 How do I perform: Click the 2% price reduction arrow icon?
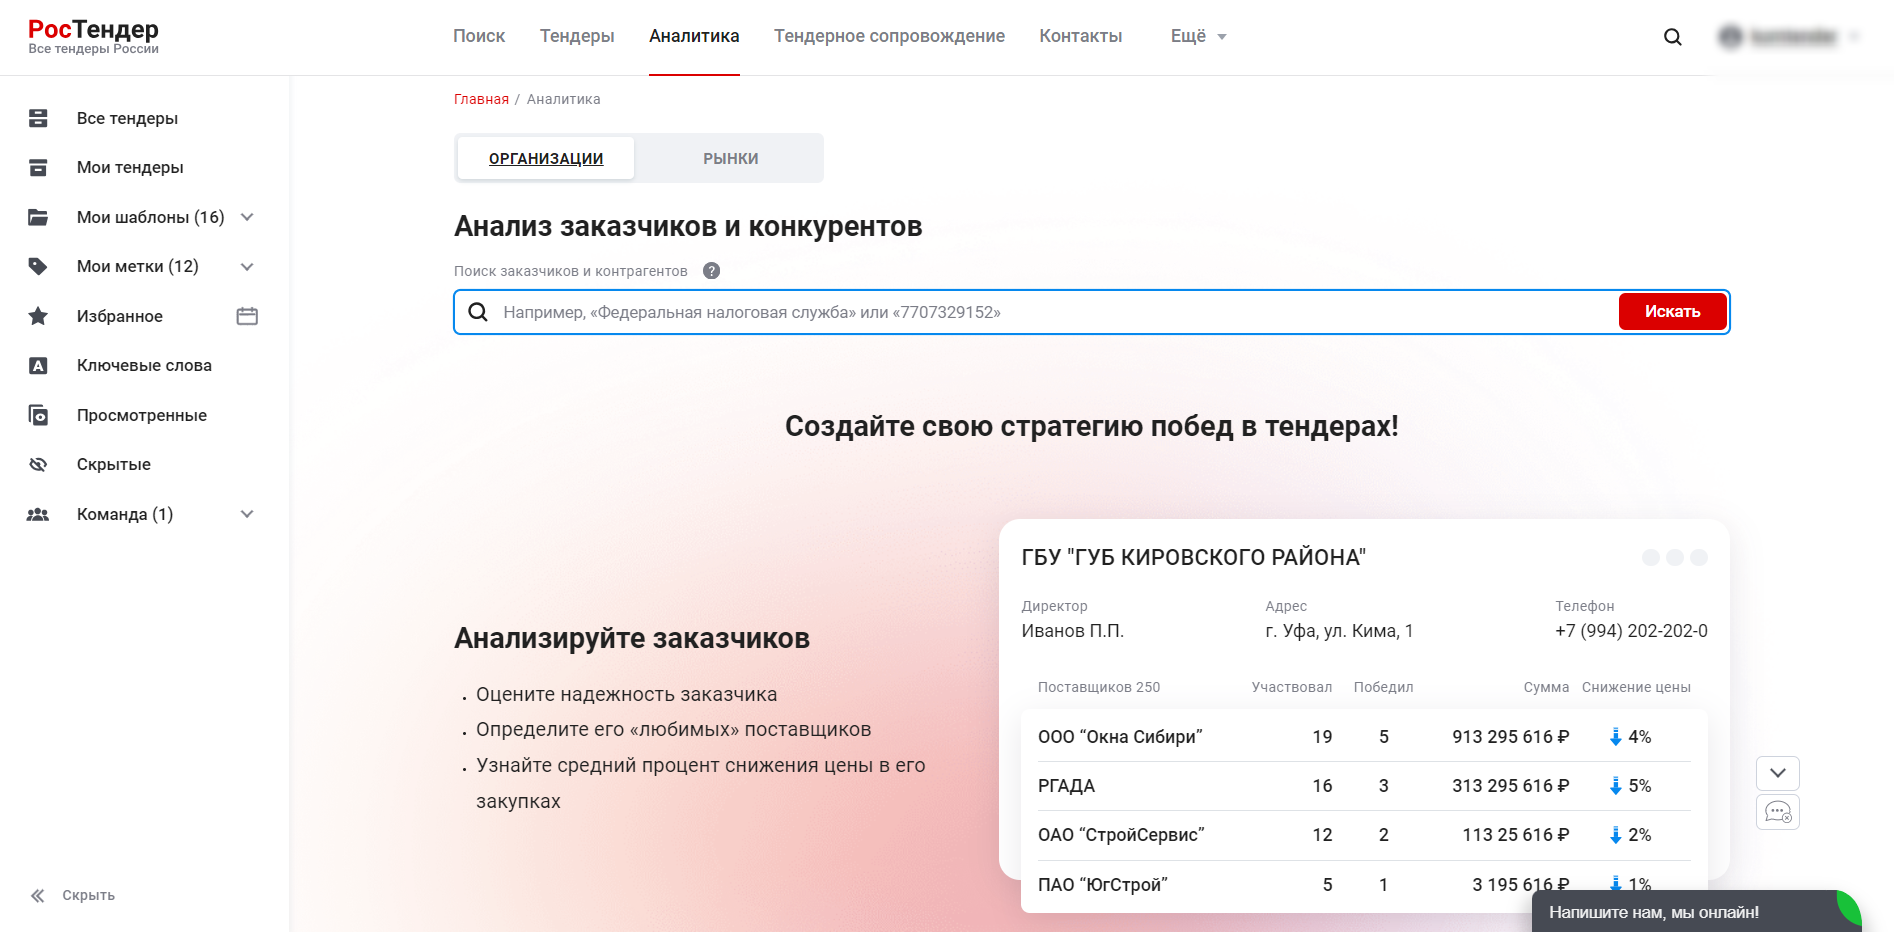[x=1615, y=835]
